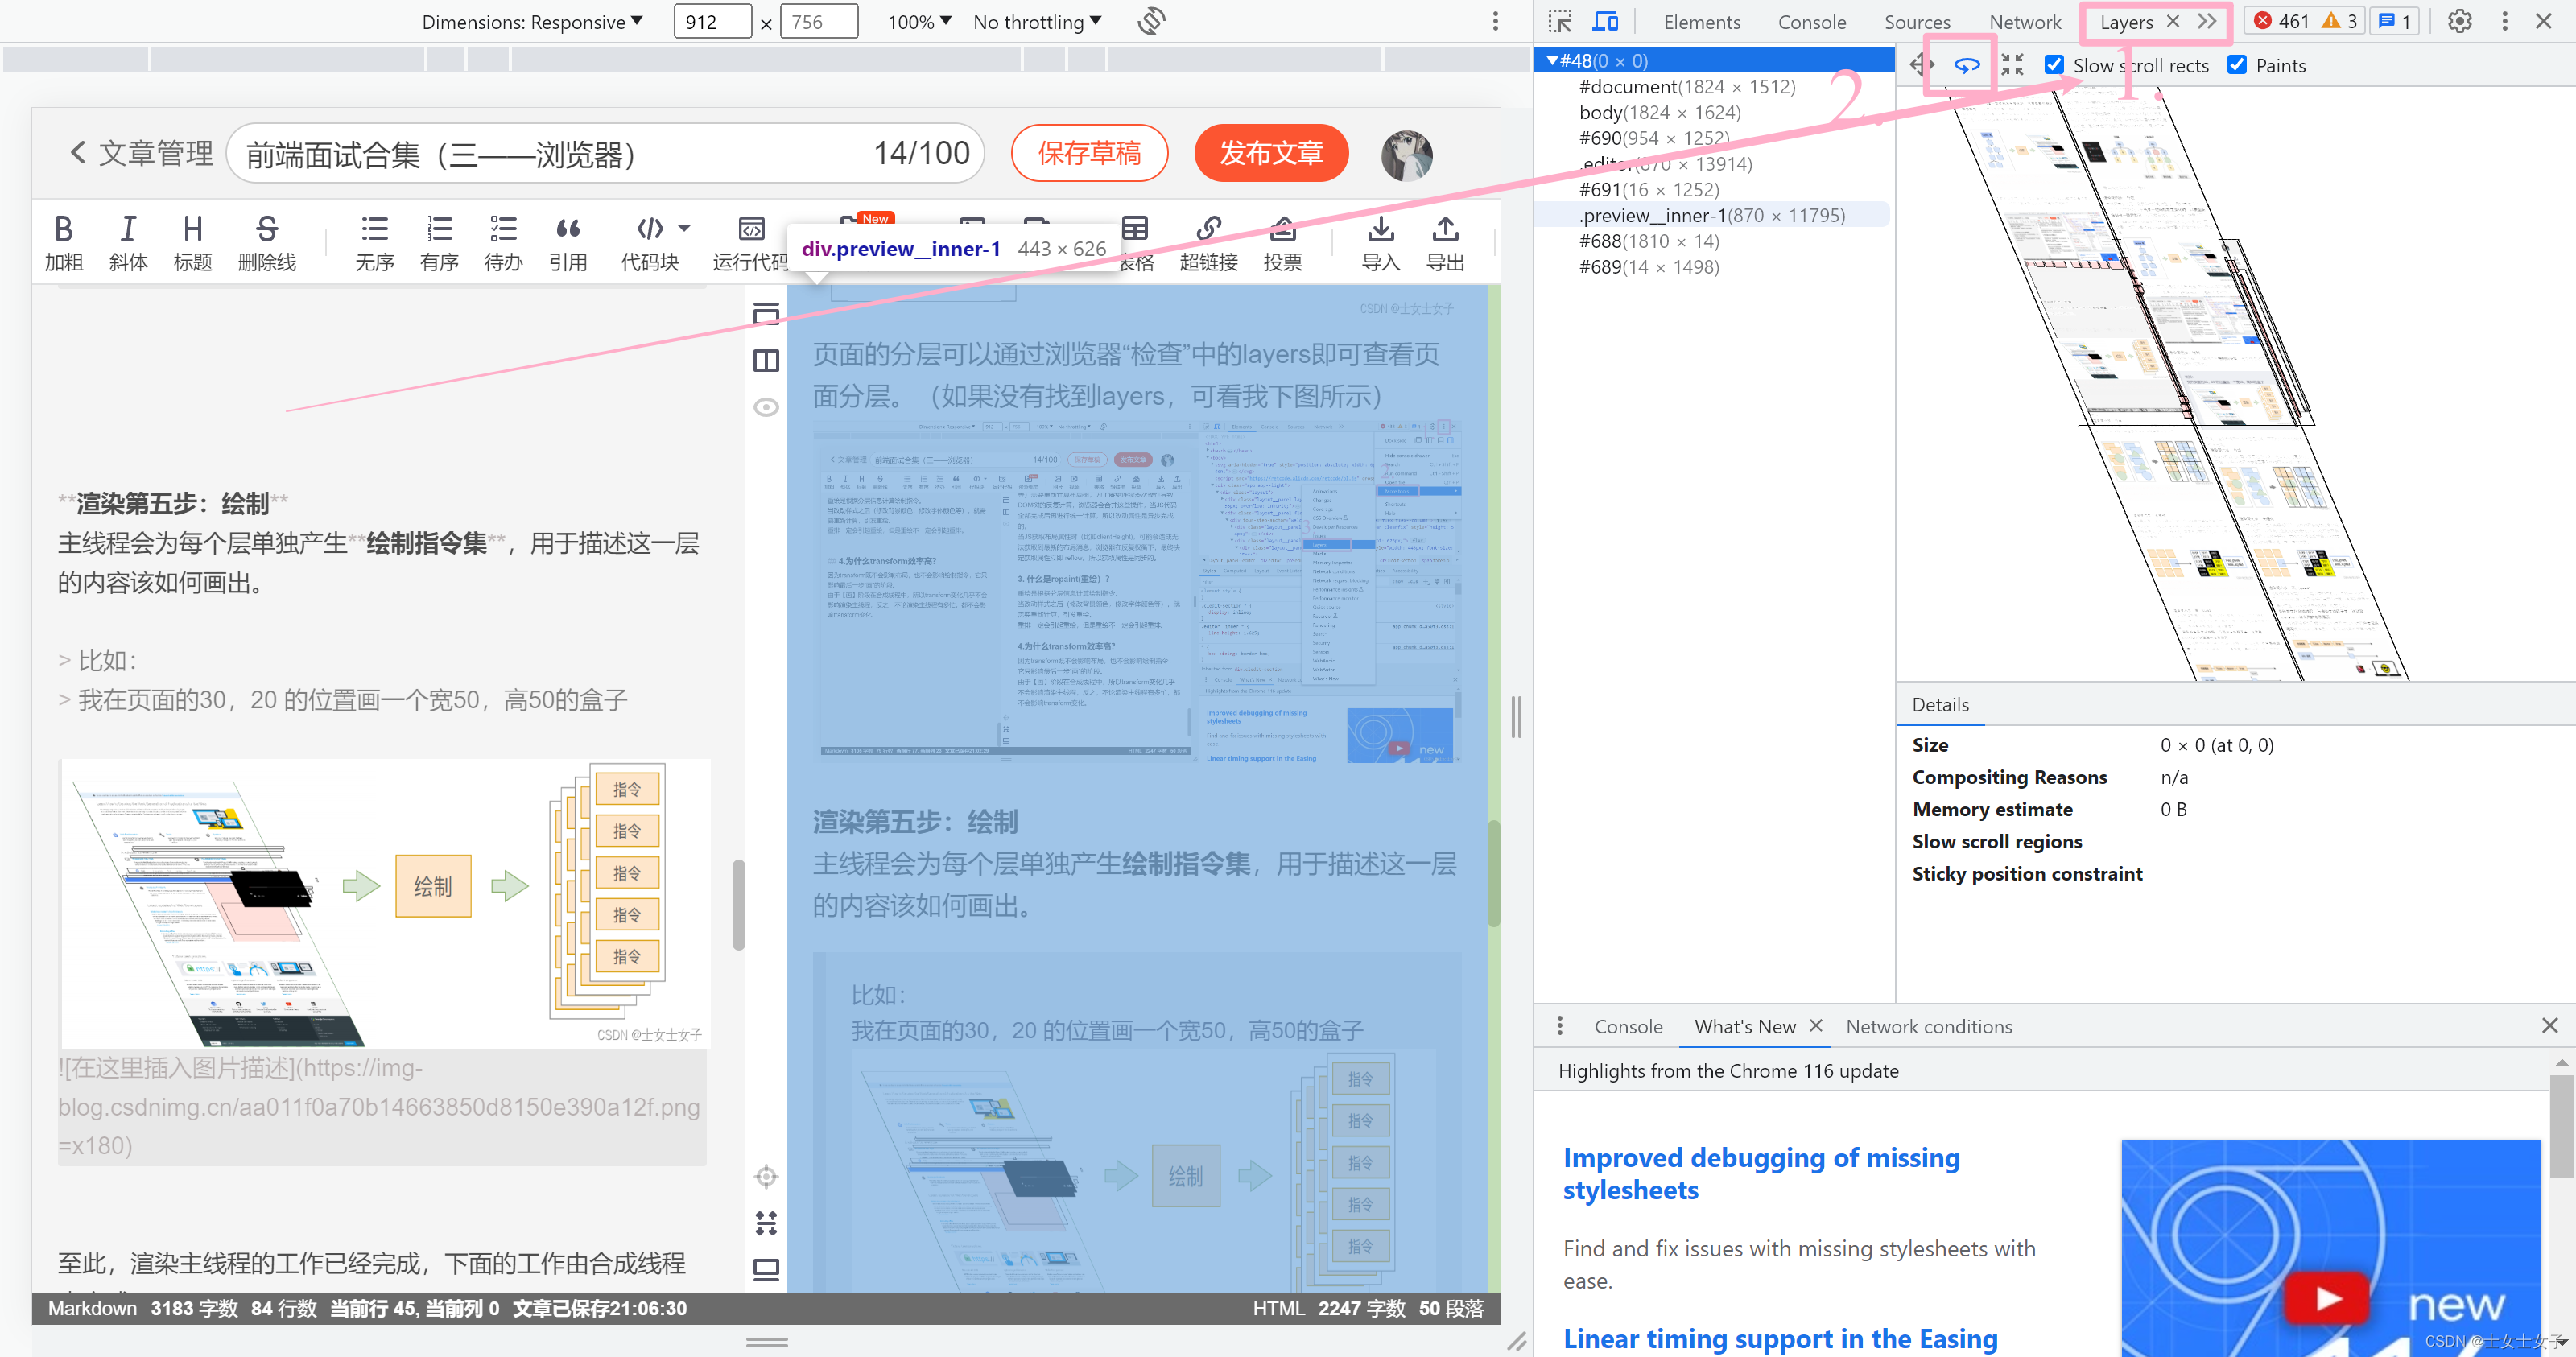Insert a poll with 投票
This screenshot has width=2576, height=1357.
[x=1282, y=243]
